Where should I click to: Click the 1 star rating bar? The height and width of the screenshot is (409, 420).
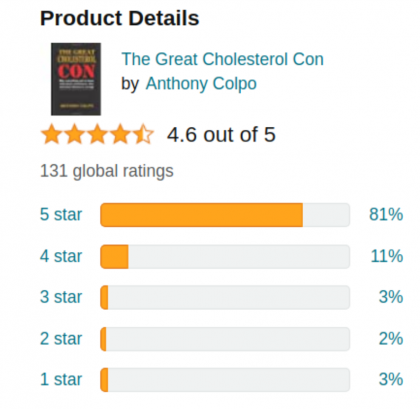tap(225, 380)
